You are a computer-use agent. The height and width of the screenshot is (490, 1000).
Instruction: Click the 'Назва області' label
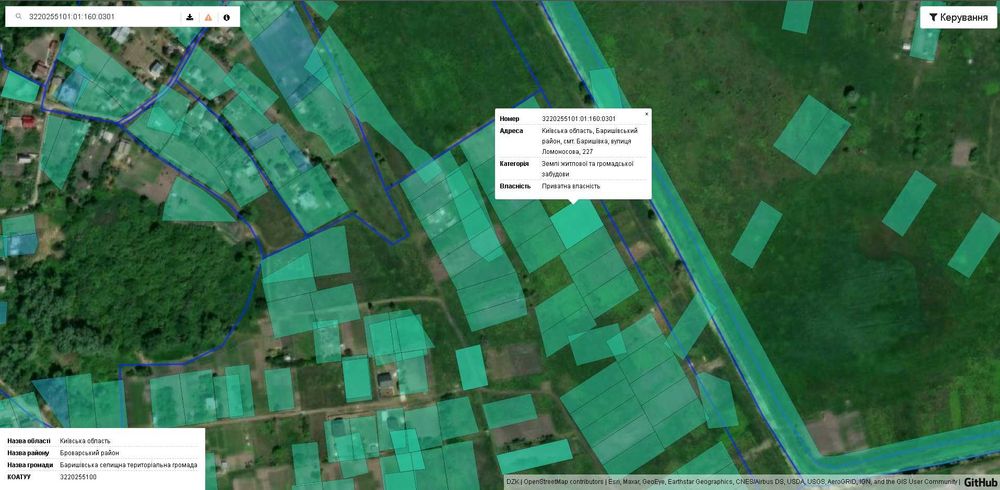(x=29, y=441)
